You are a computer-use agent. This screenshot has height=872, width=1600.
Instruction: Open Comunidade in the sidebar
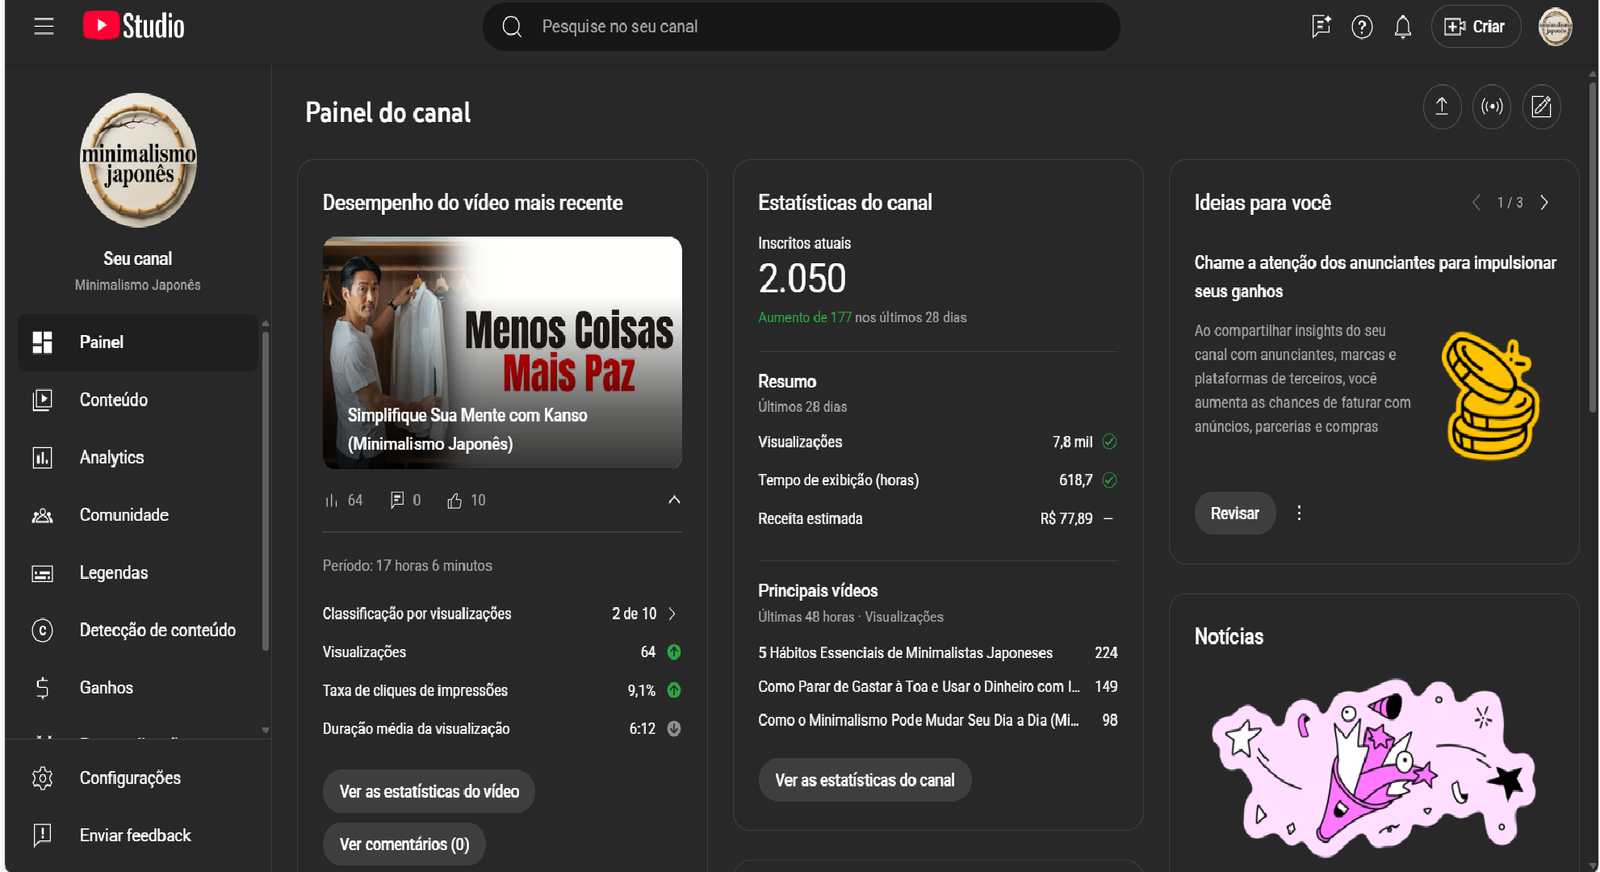pyautogui.click(x=138, y=515)
